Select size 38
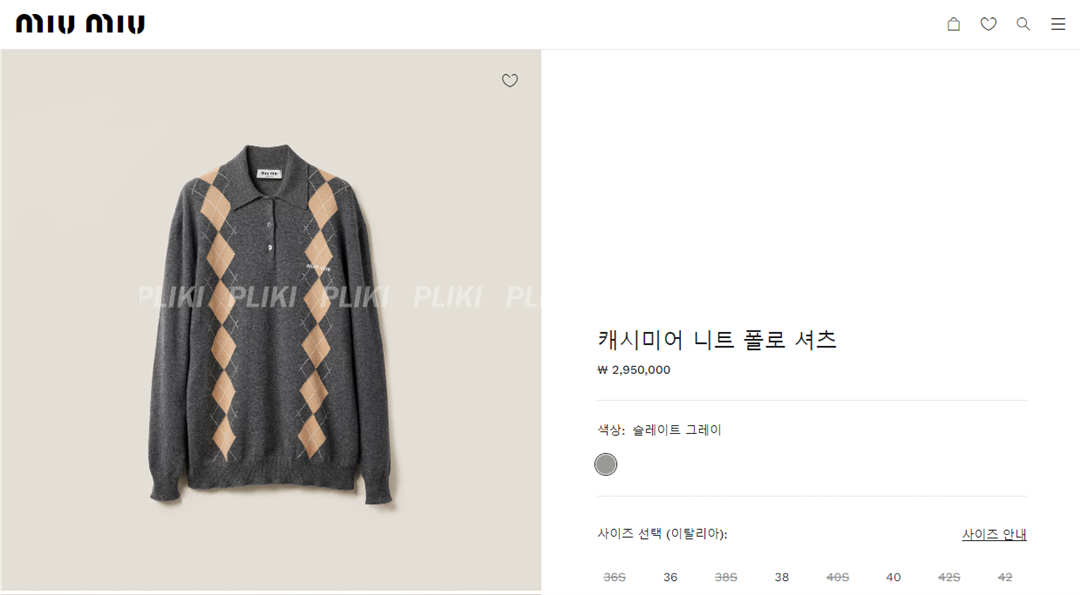 pos(782,577)
